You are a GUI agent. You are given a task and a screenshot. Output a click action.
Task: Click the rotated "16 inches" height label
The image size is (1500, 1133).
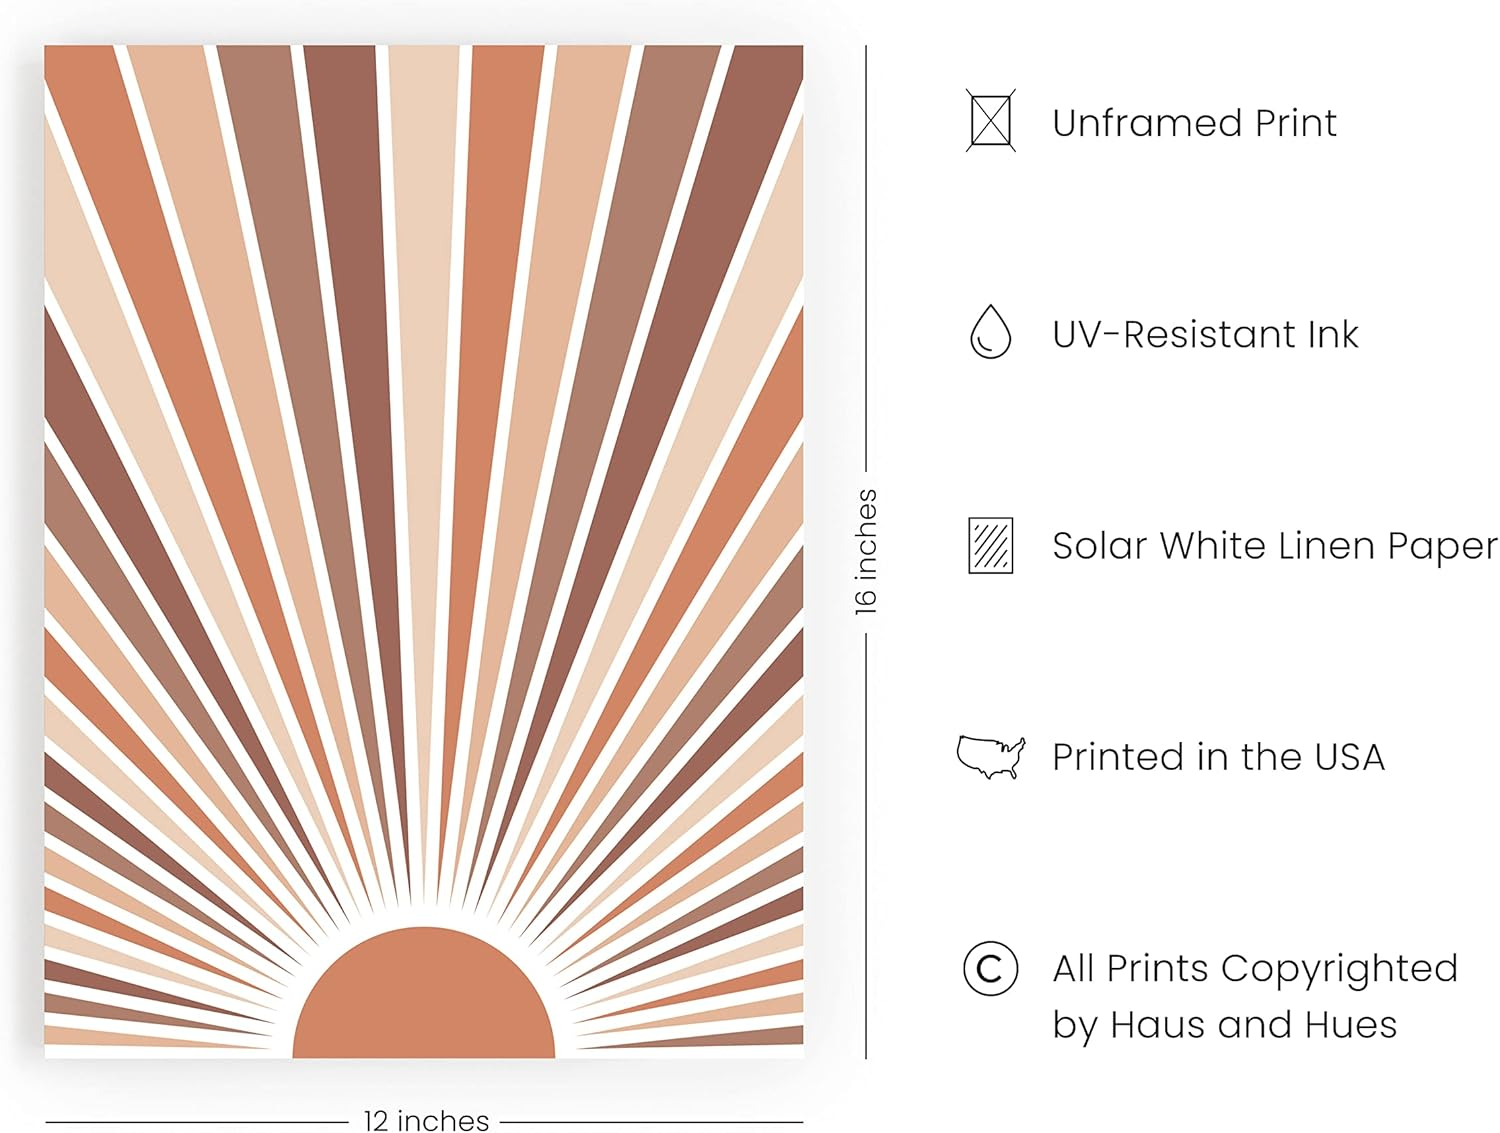coord(866,551)
